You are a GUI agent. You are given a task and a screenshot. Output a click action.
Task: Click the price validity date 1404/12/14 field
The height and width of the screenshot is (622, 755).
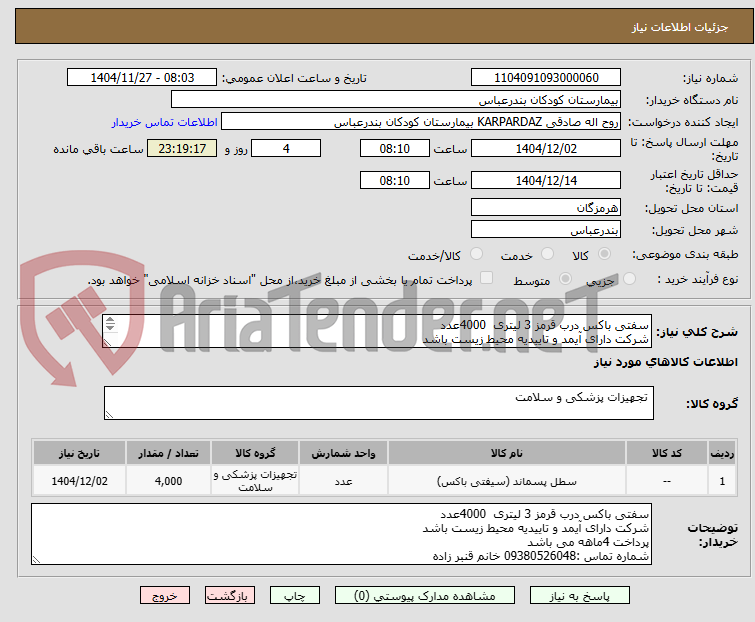[546, 180]
